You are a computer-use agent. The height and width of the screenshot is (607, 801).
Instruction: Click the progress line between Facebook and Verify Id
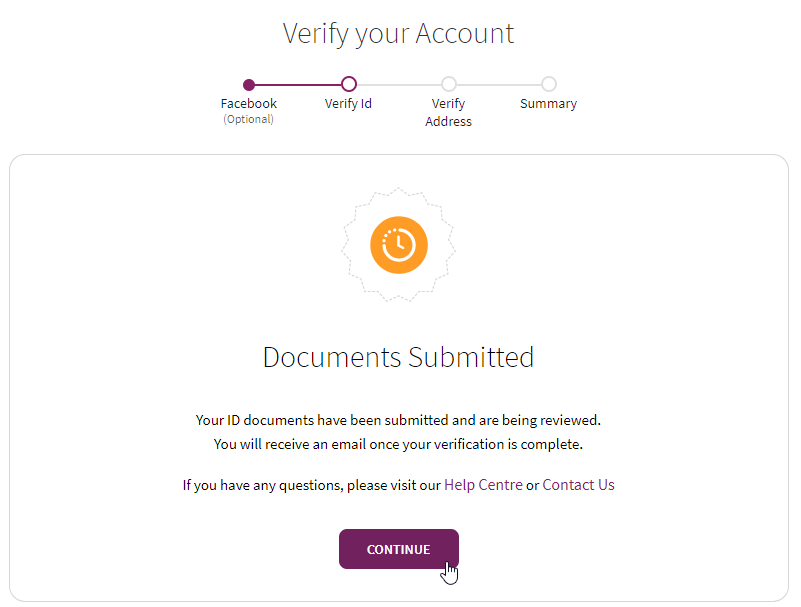[298, 84]
